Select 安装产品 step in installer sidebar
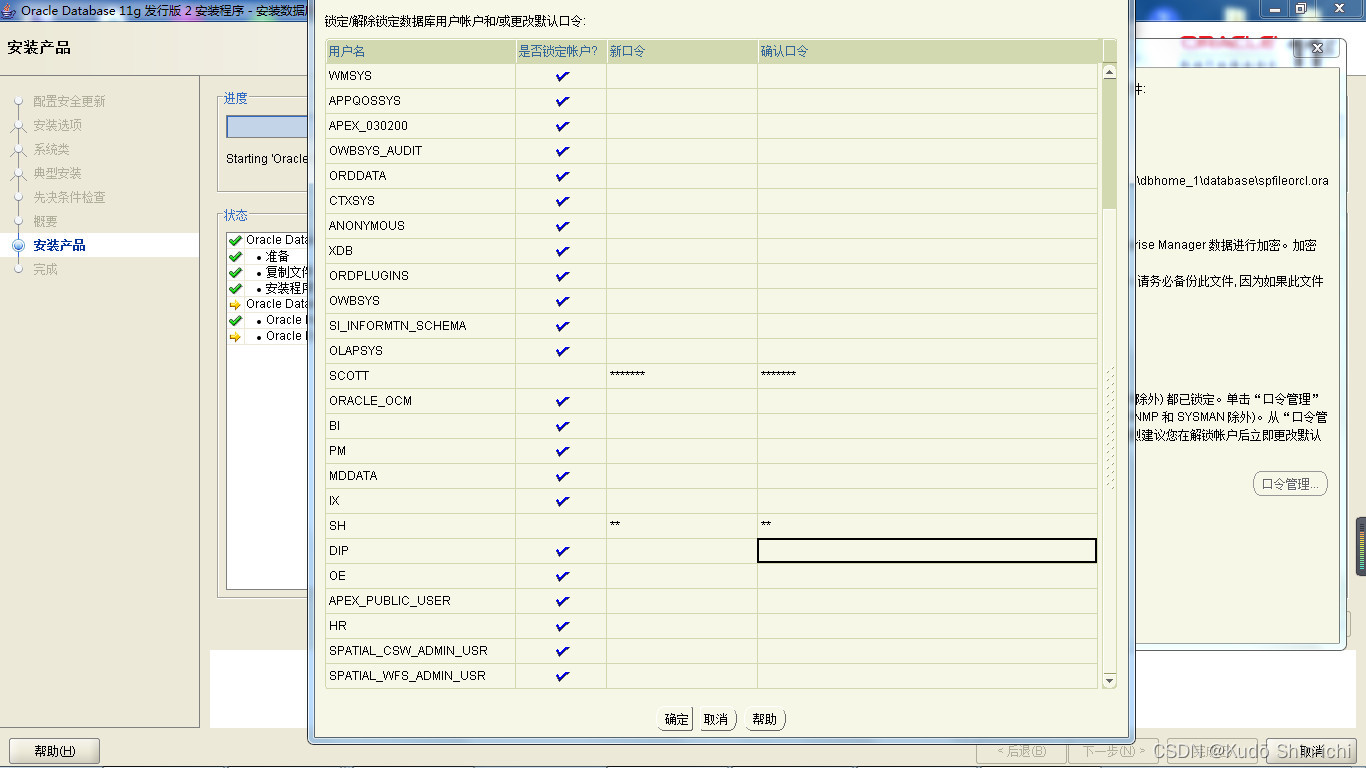 pos(59,245)
